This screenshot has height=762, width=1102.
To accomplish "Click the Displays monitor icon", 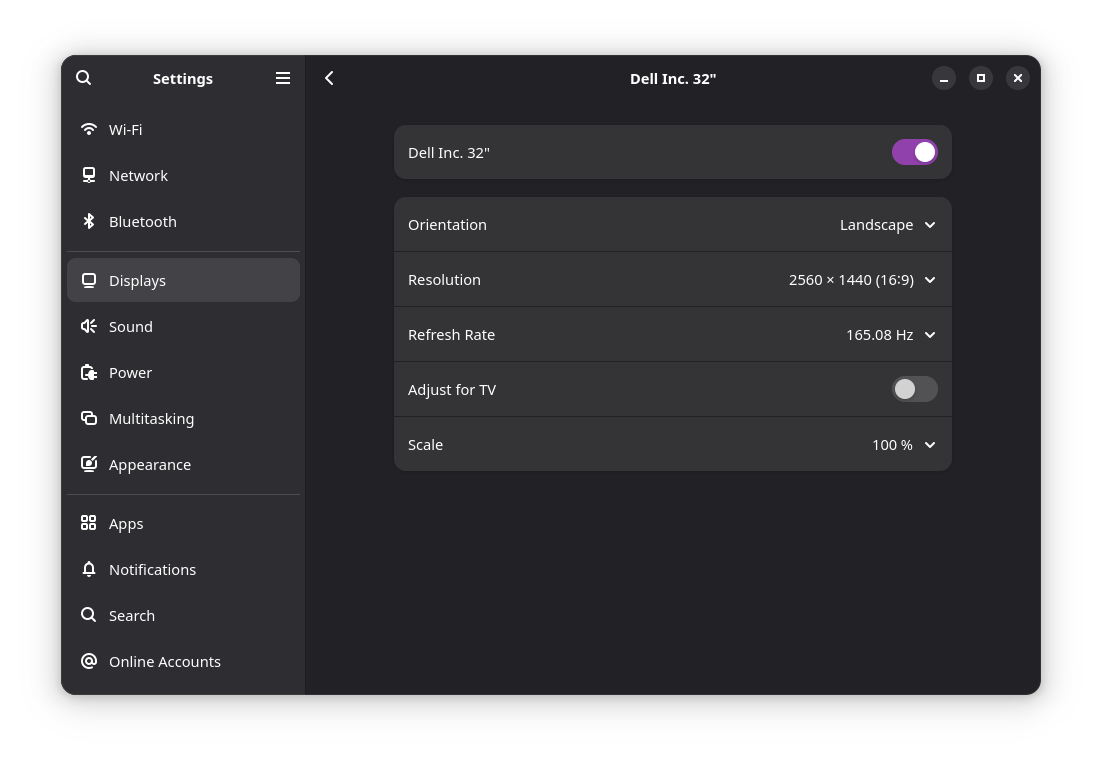I will (x=89, y=280).
